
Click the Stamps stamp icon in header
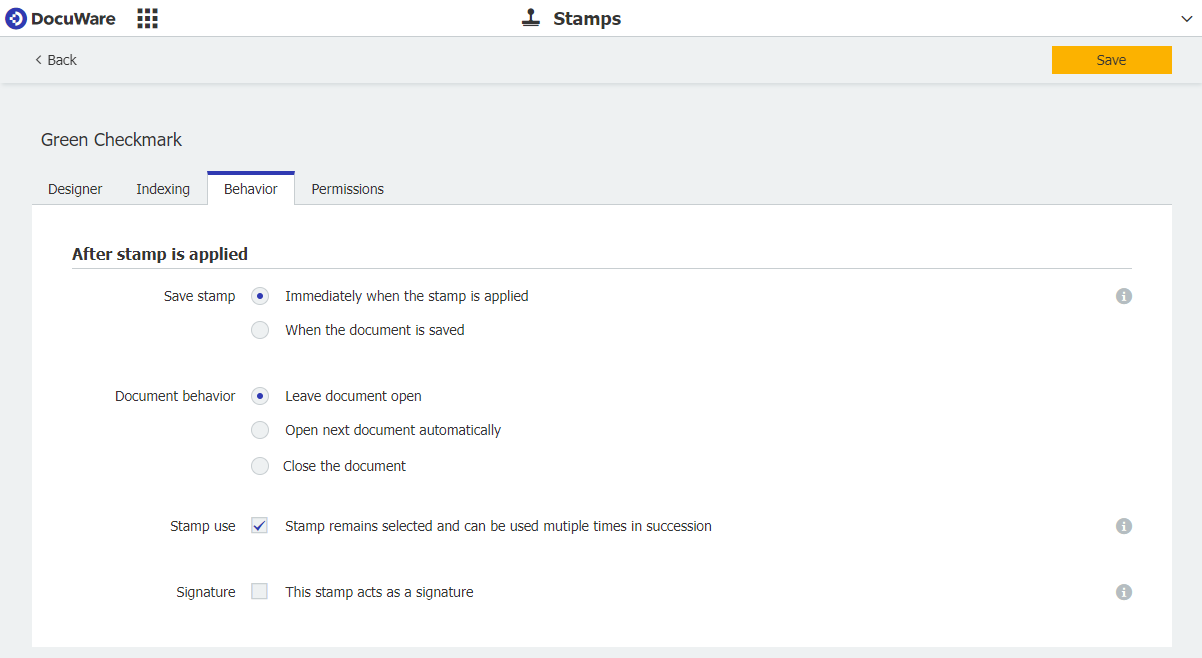(531, 18)
